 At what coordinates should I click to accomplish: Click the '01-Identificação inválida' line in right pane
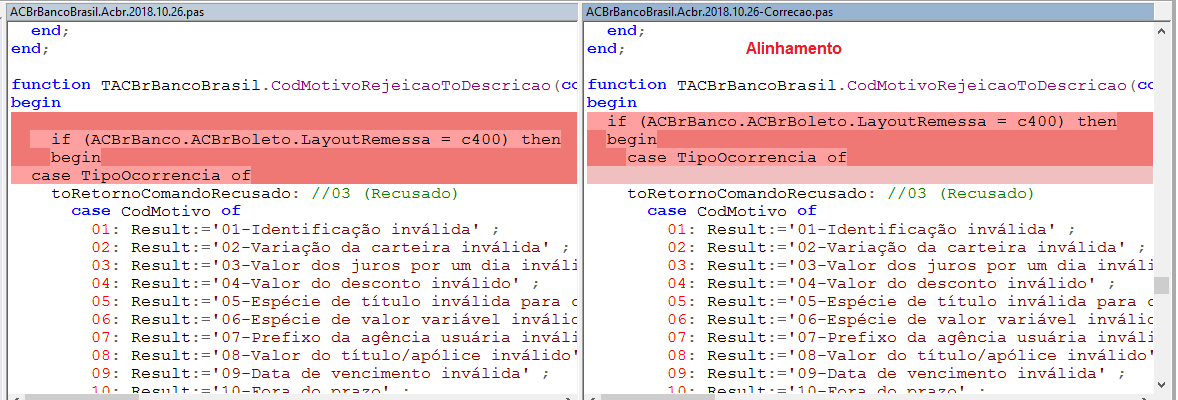coord(870,229)
